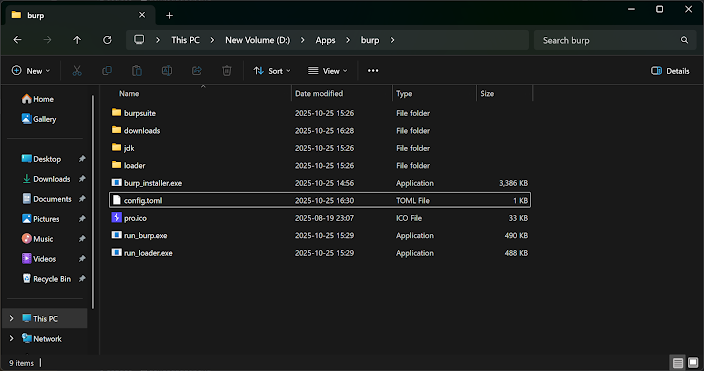This screenshot has width=704, height=371.
Task: Click the ICO File type cell
Action: 409,218
